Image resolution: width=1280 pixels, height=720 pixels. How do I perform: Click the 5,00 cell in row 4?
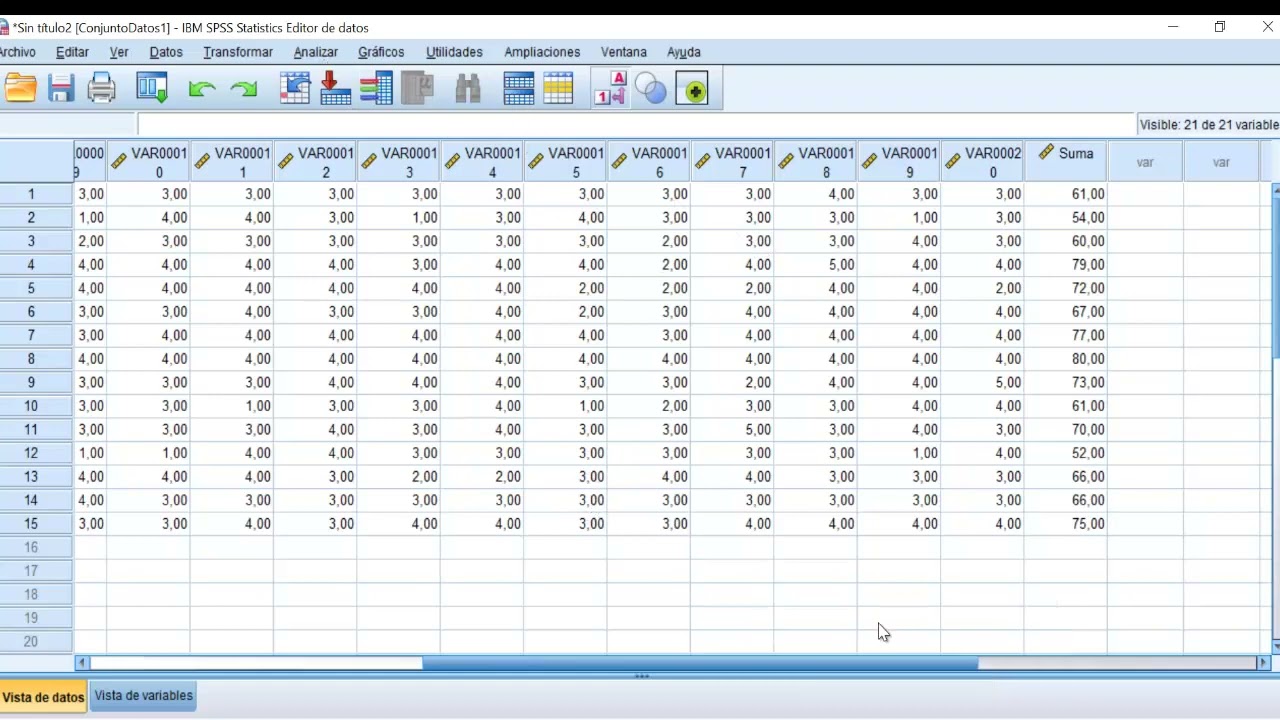pos(815,265)
